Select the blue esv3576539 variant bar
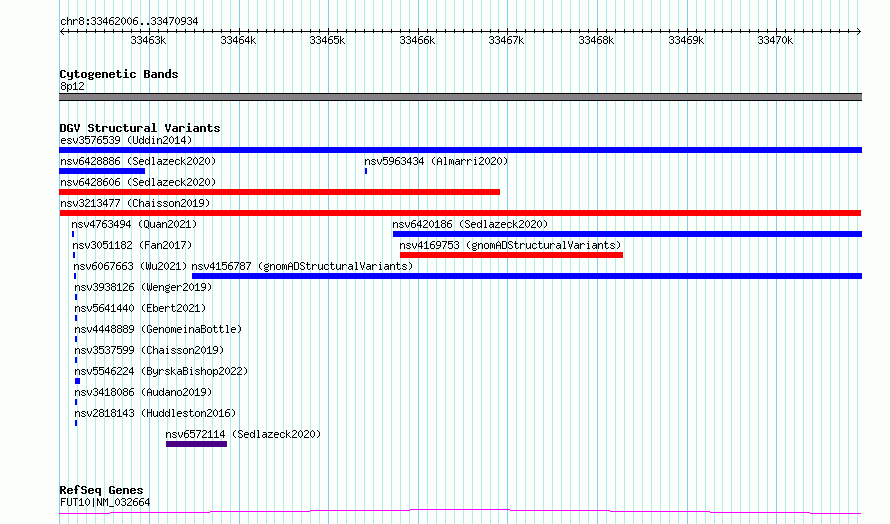This screenshot has width=890, height=524. 460,150
